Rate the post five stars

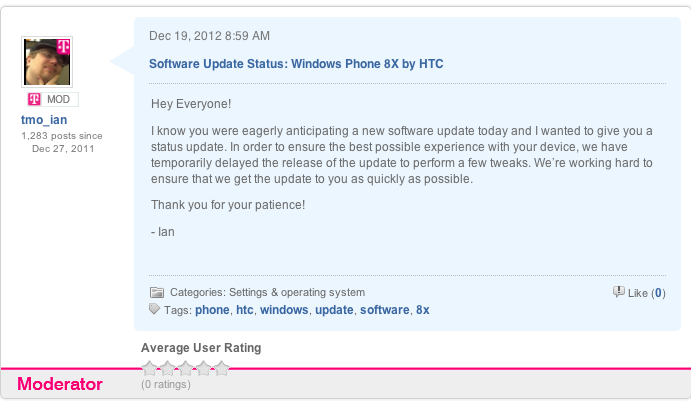point(221,368)
